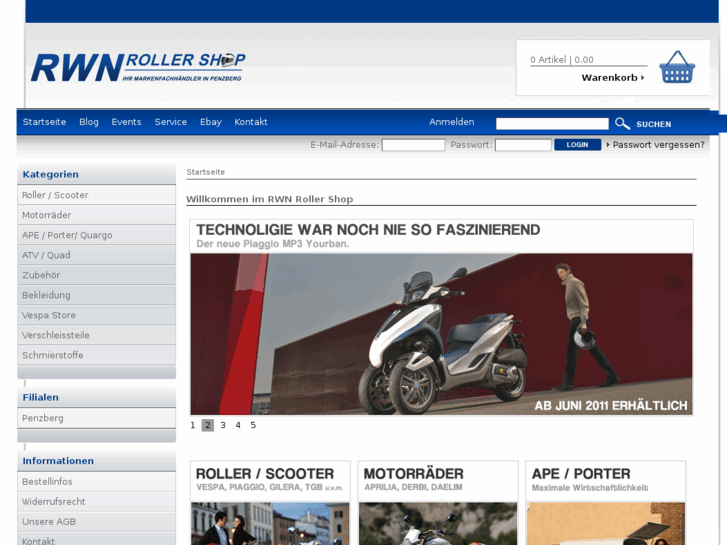The height and width of the screenshot is (545, 727).
Task: Click the arrow before Passwort vergessen
Action: coord(608,145)
